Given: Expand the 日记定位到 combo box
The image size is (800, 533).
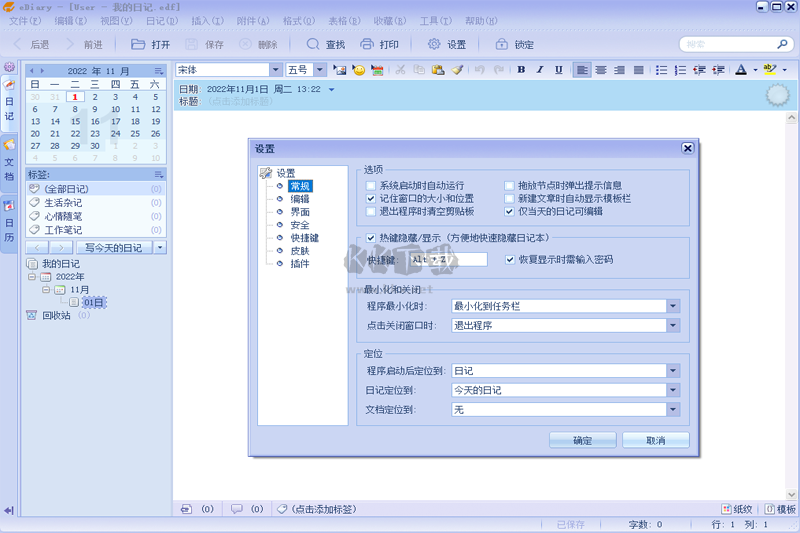Looking at the screenshot, I should [x=674, y=390].
